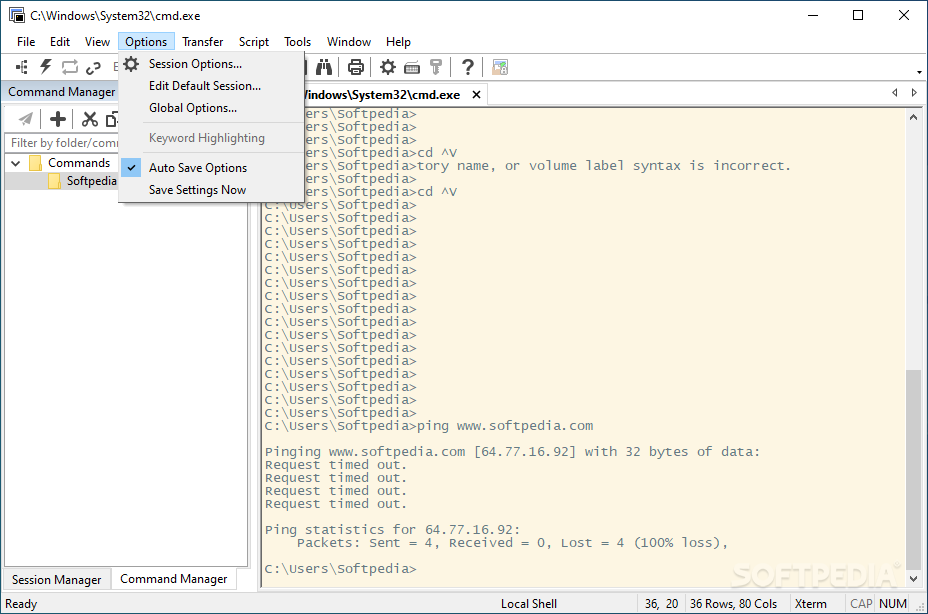
Task: Click the terminal scrollbar down arrow
Action: point(914,578)
